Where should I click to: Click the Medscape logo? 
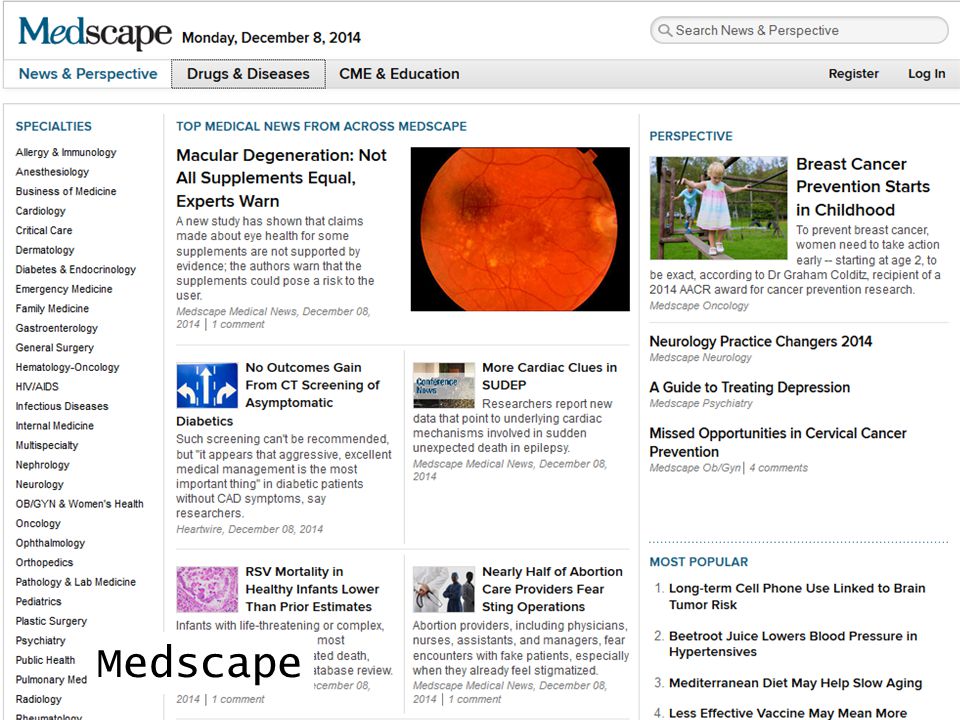95,32
